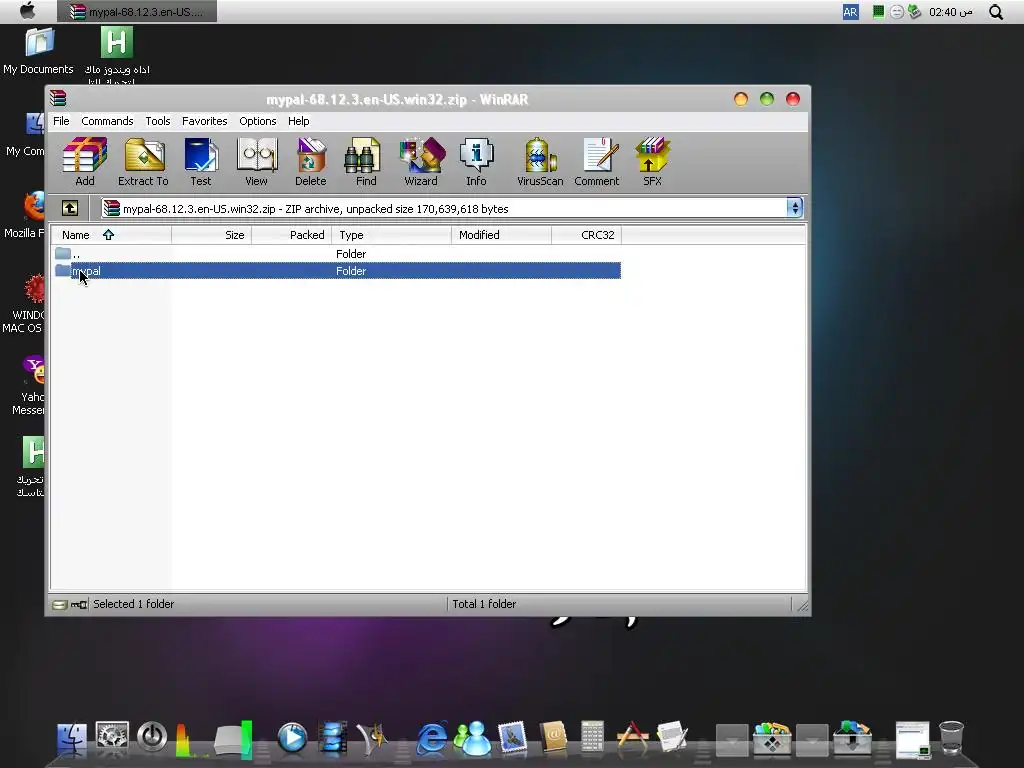1024x768 pixels.
Task: Click the archive path text field
Action: click(444, 208)
